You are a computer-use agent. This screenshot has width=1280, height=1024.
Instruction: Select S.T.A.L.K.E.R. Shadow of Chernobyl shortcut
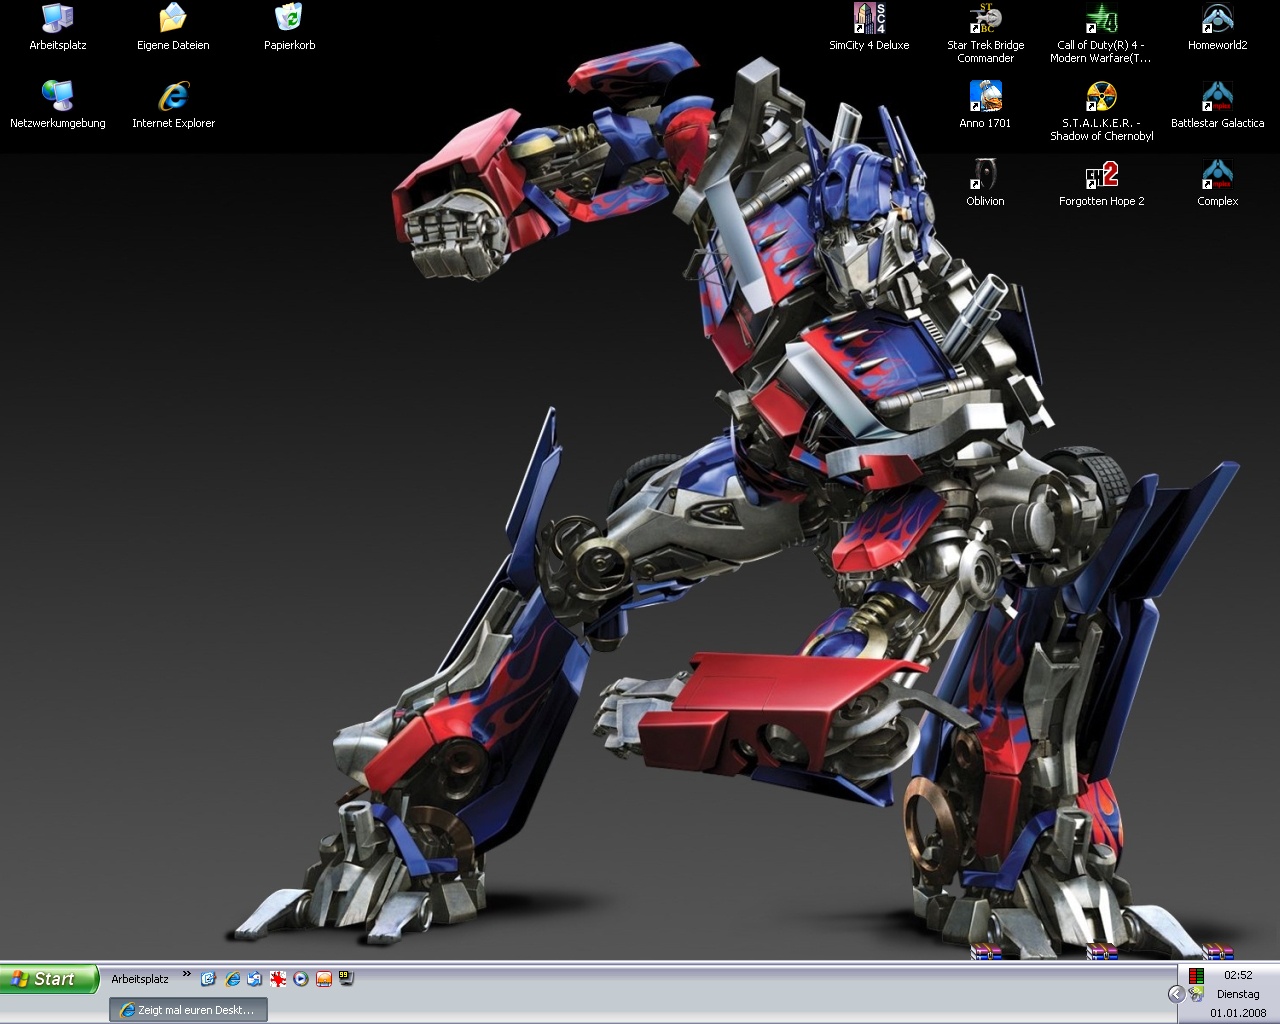(1101, 111)
